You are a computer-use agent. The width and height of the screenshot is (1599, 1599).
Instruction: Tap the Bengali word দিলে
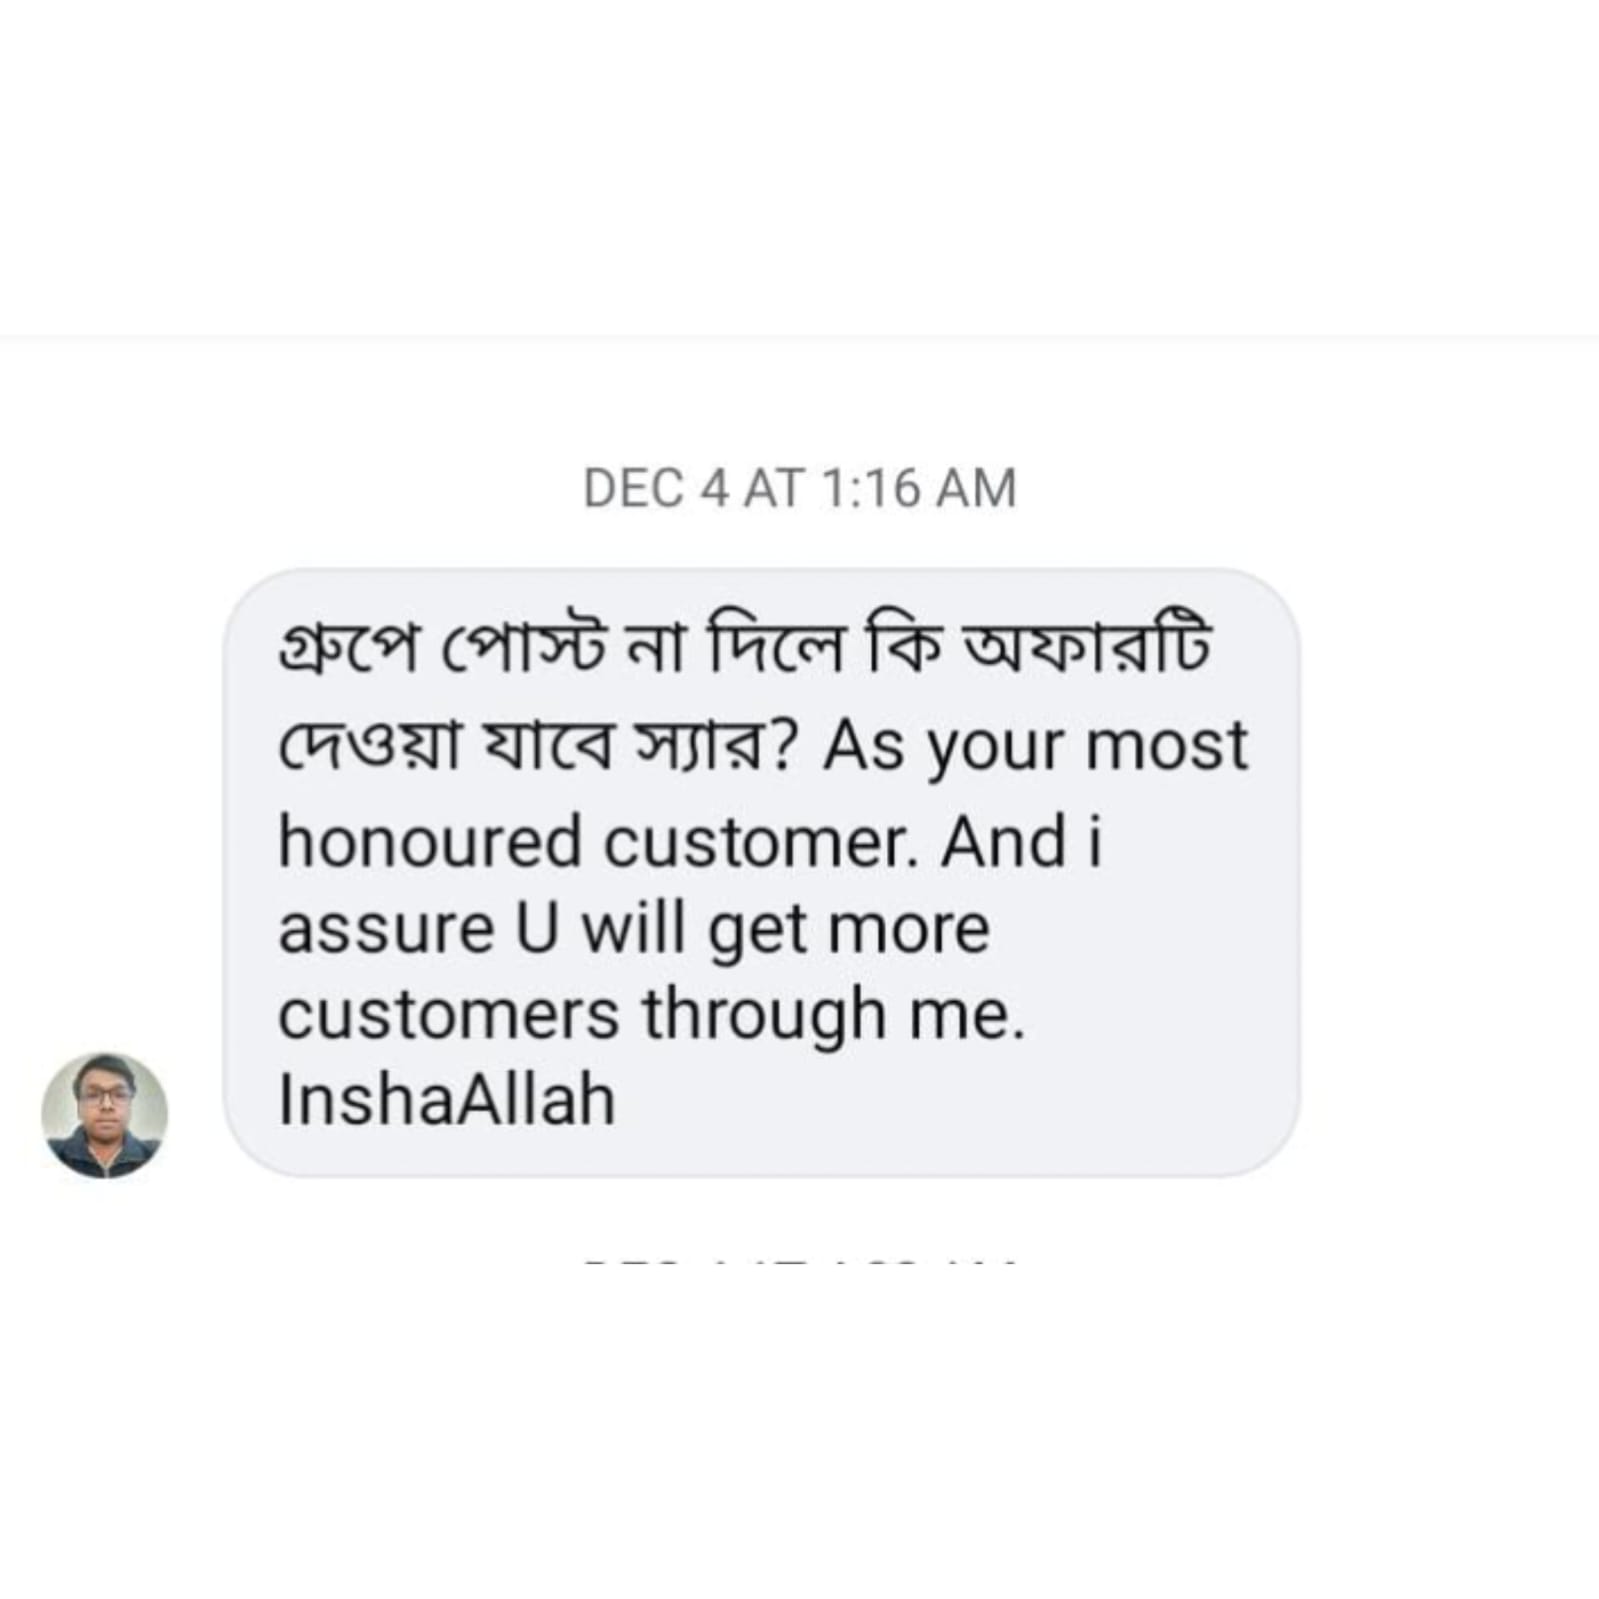(x=777, y=647)
